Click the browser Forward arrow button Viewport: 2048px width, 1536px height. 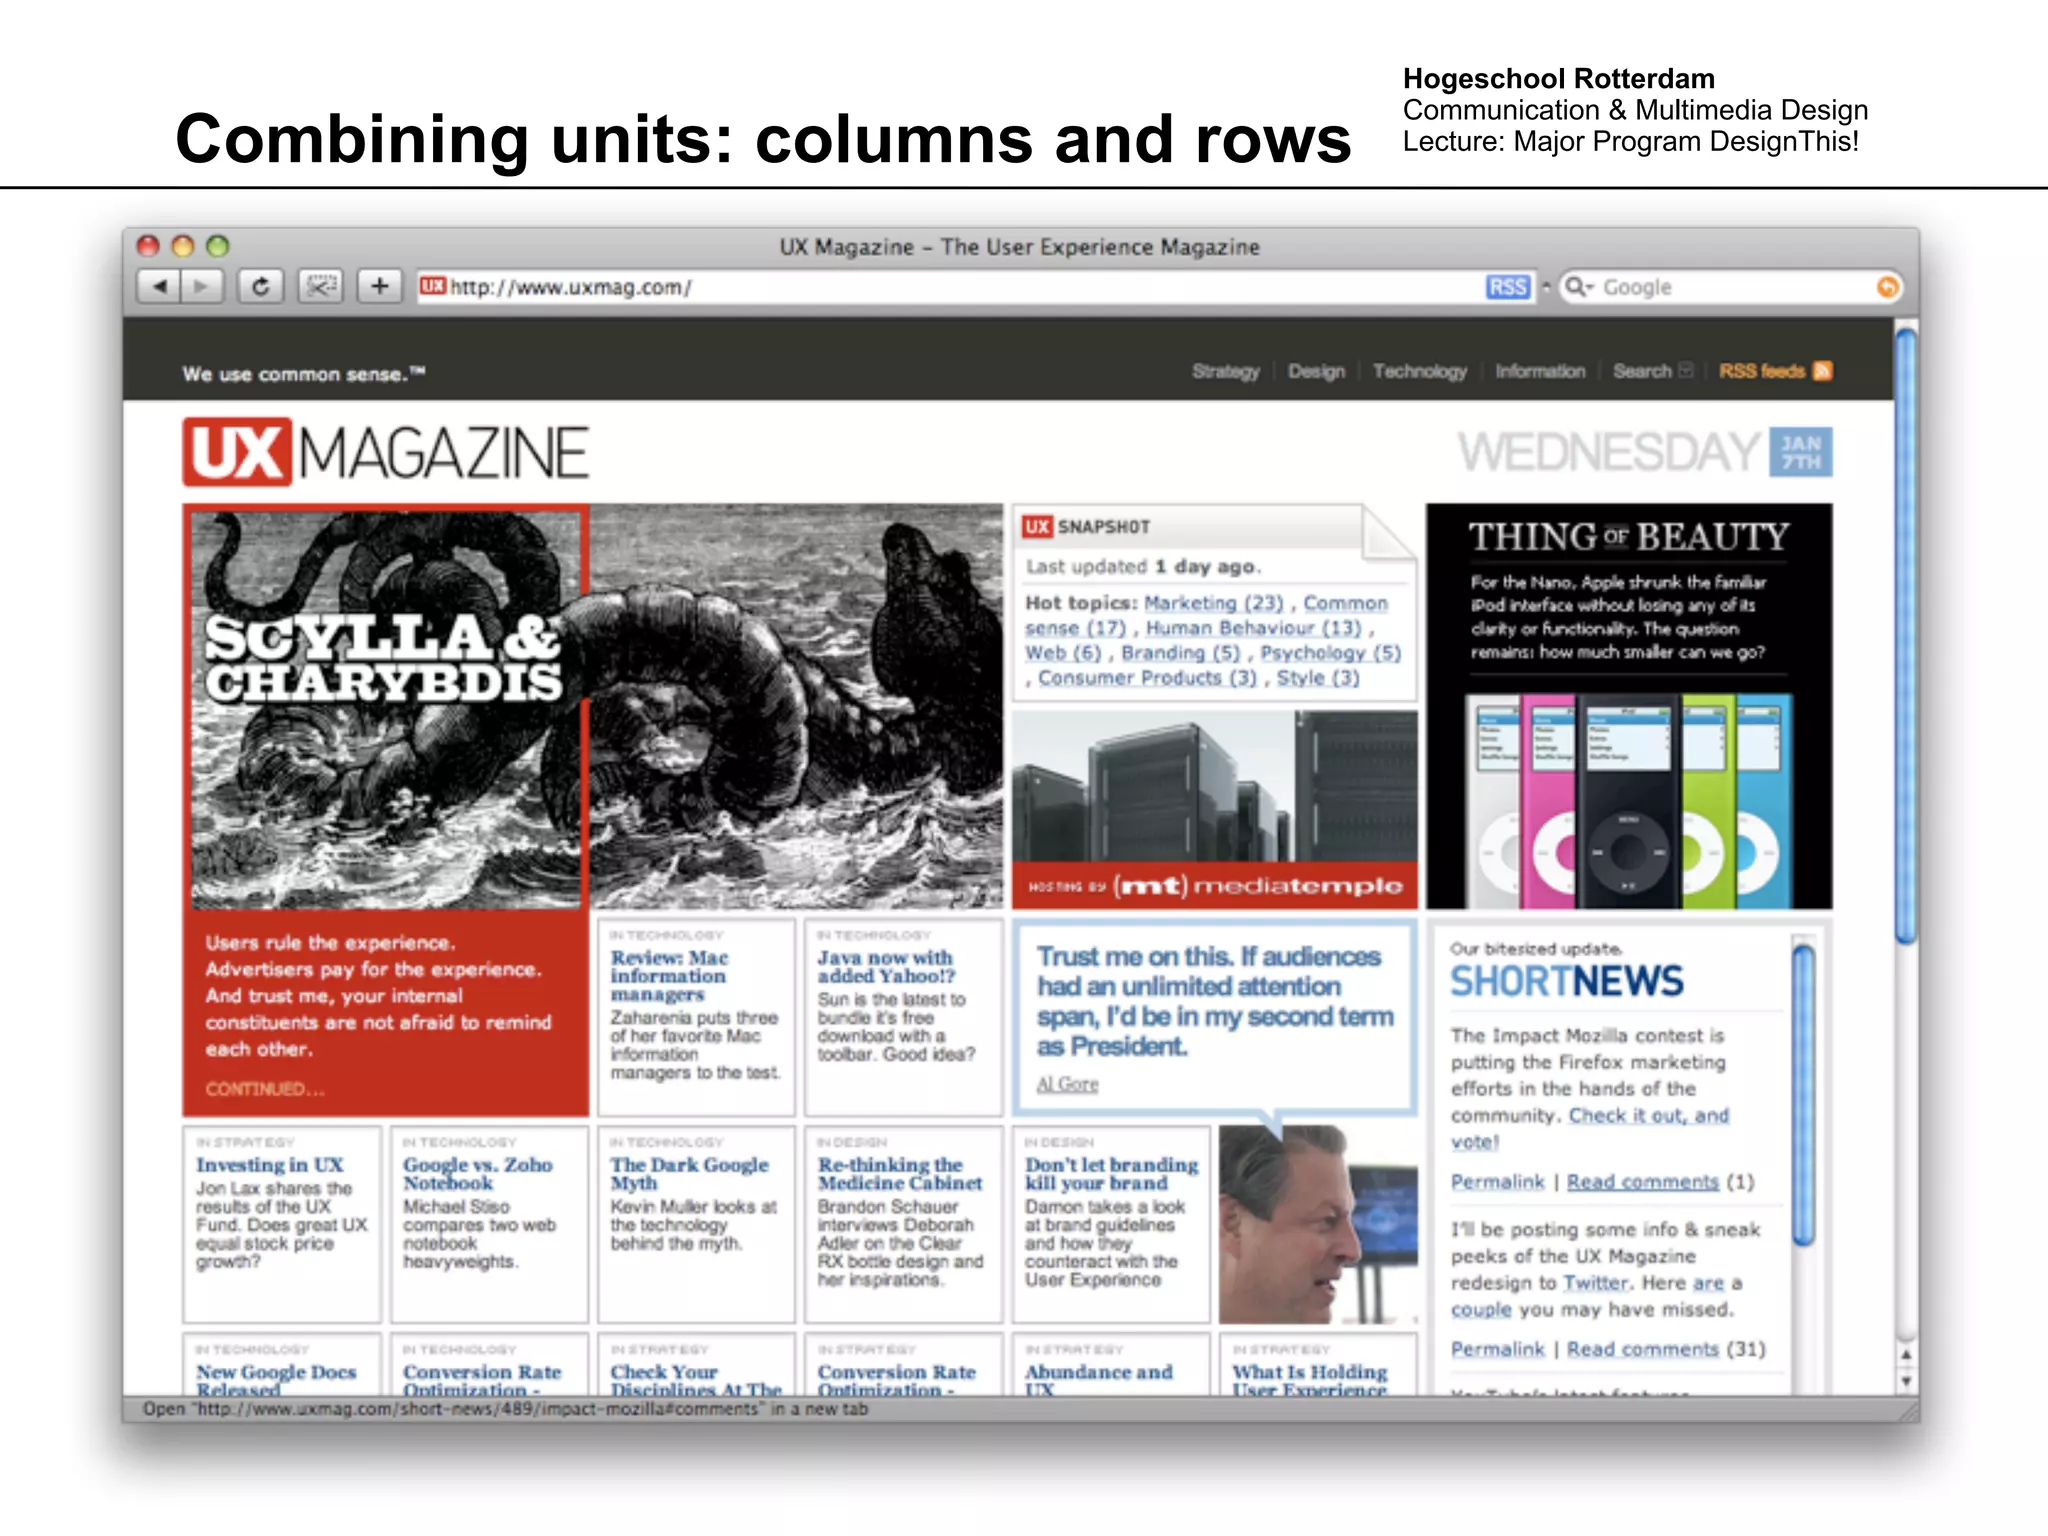[x=201, y=287]
